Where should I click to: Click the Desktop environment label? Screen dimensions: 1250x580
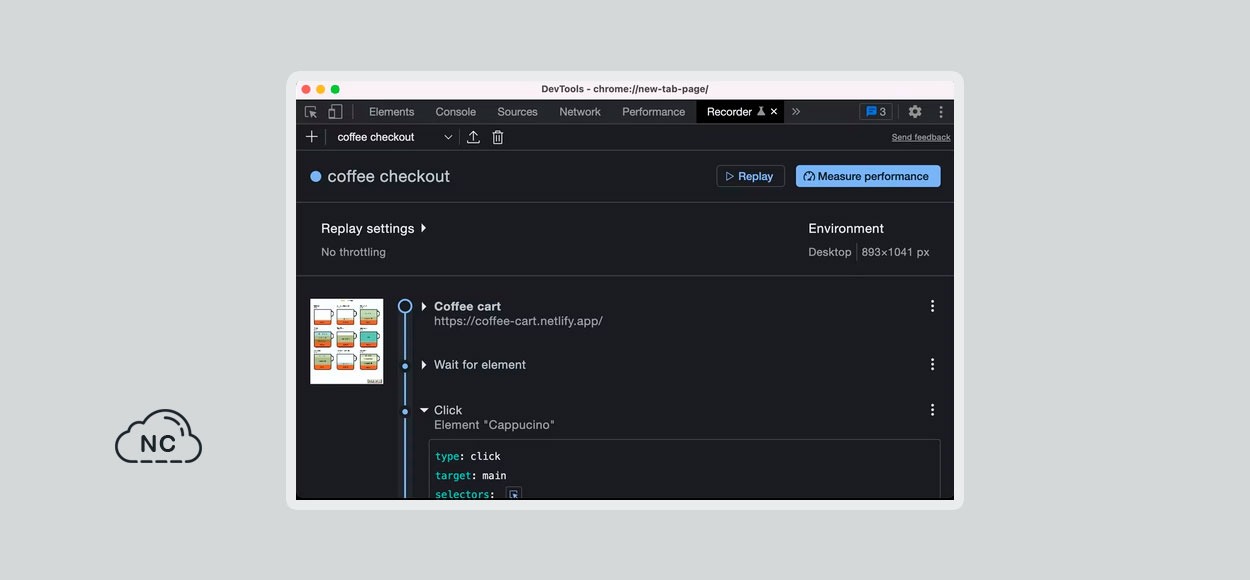click(x=830, y=252)
